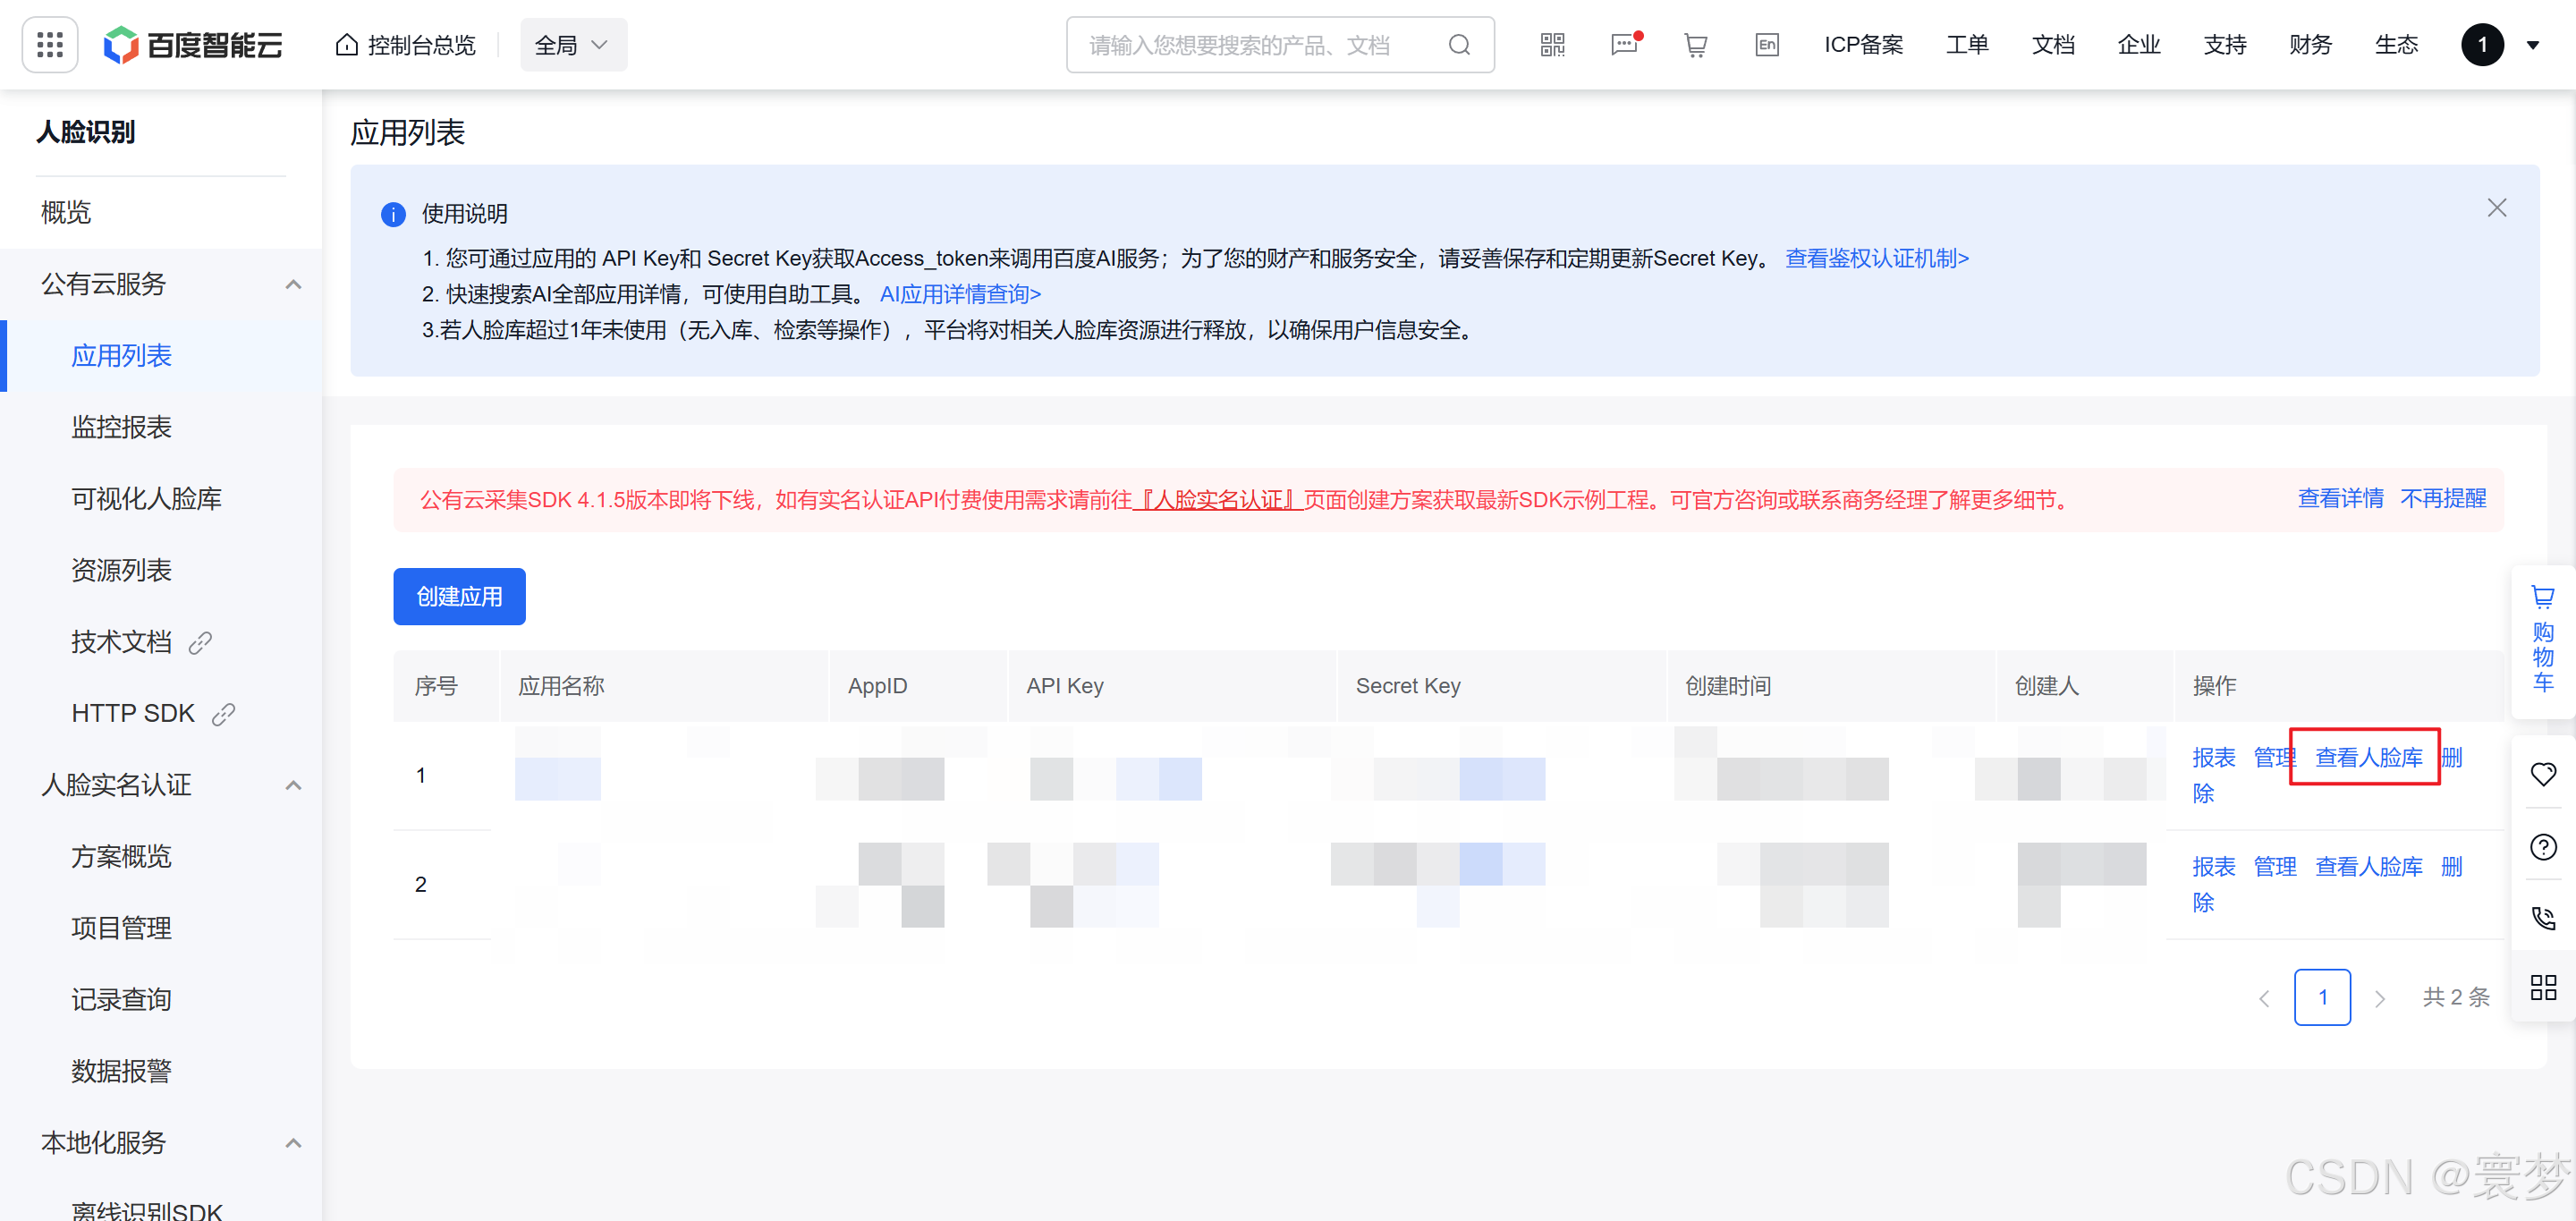
Task: Click the search magnifier icon
Action: (x=1459, y=45)
